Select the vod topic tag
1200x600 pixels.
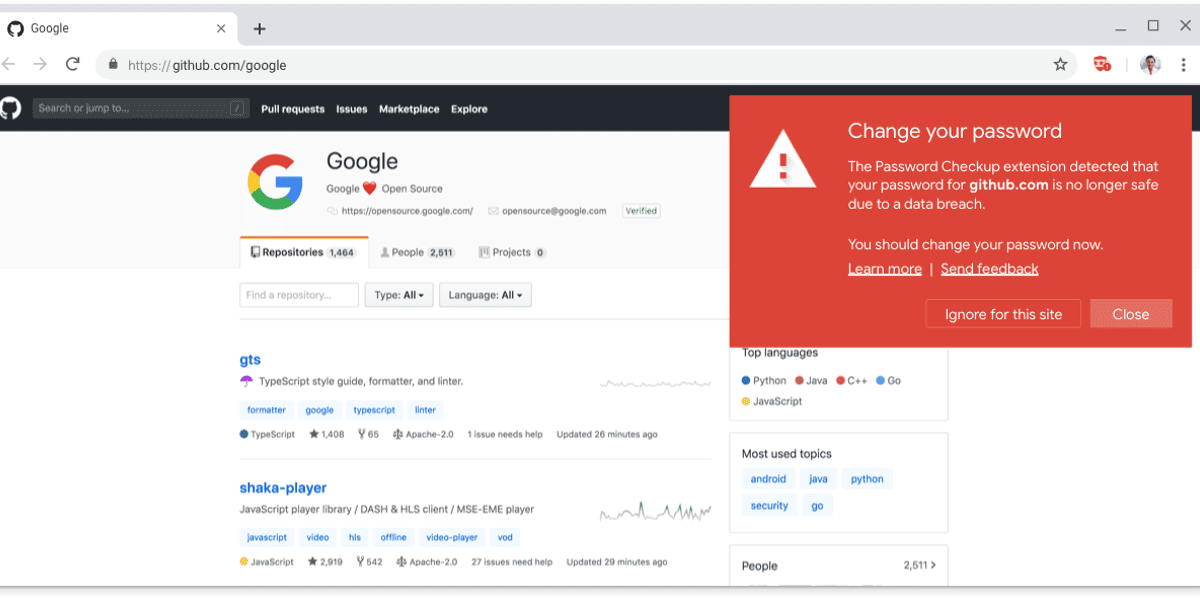[505, 537]
